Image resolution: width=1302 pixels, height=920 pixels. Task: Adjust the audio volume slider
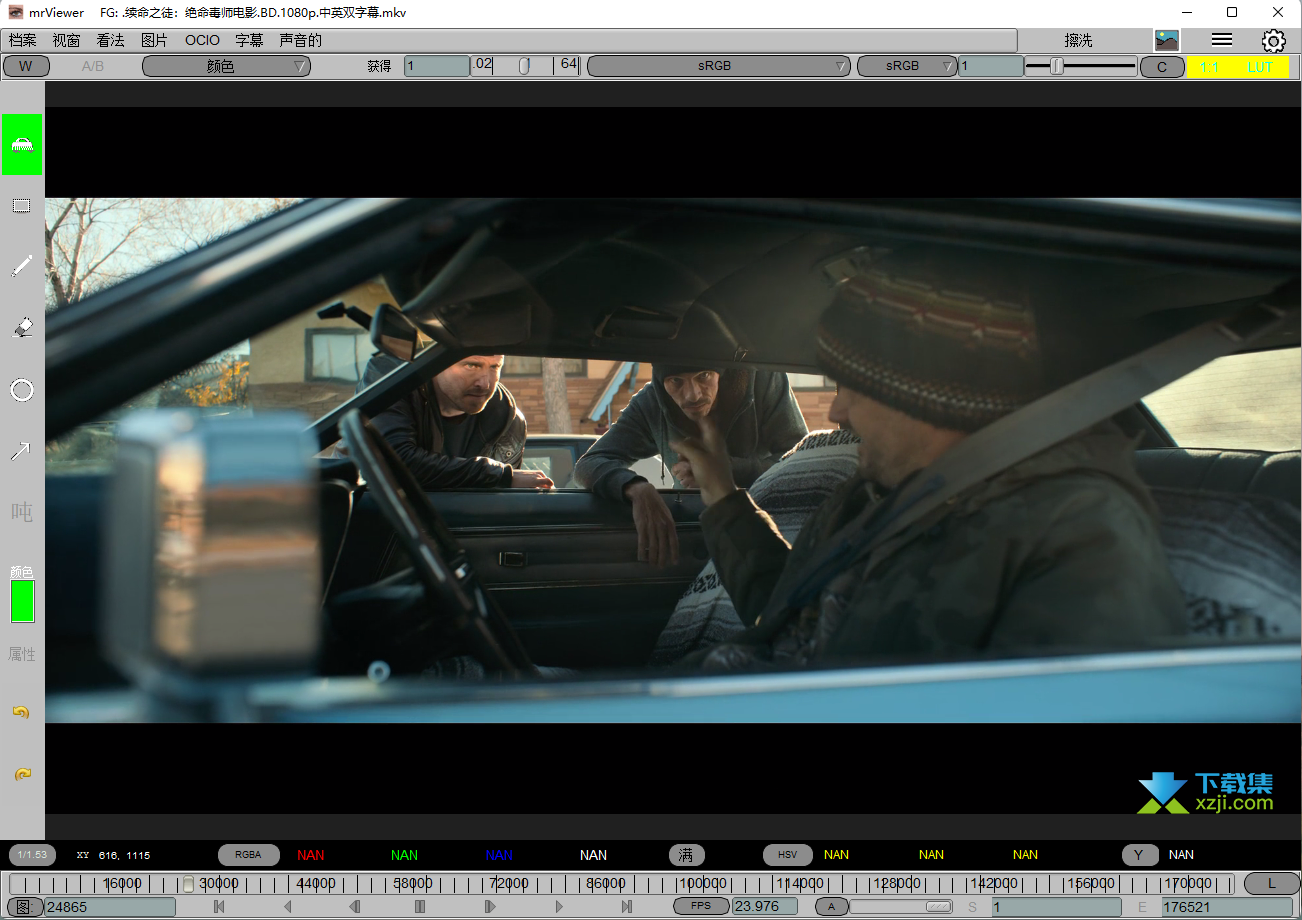[x=901, y=906]
